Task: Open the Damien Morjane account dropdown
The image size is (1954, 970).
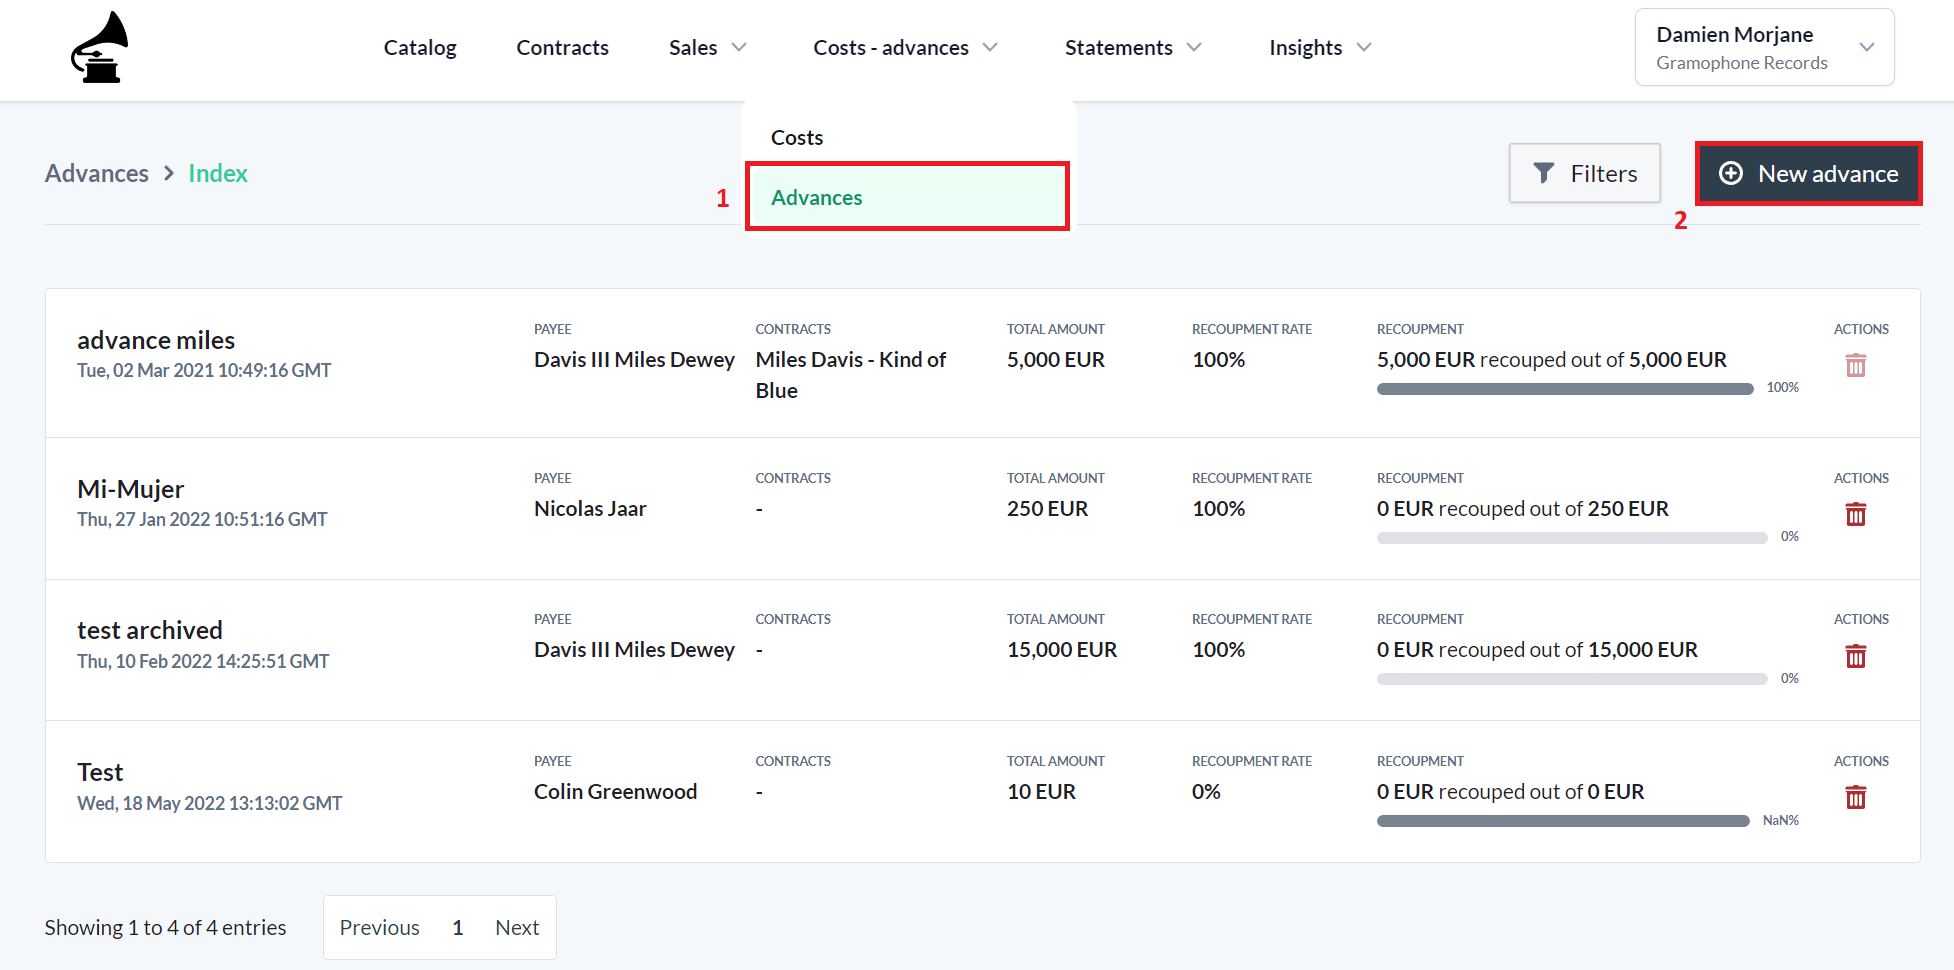Action: point(1765,47)
